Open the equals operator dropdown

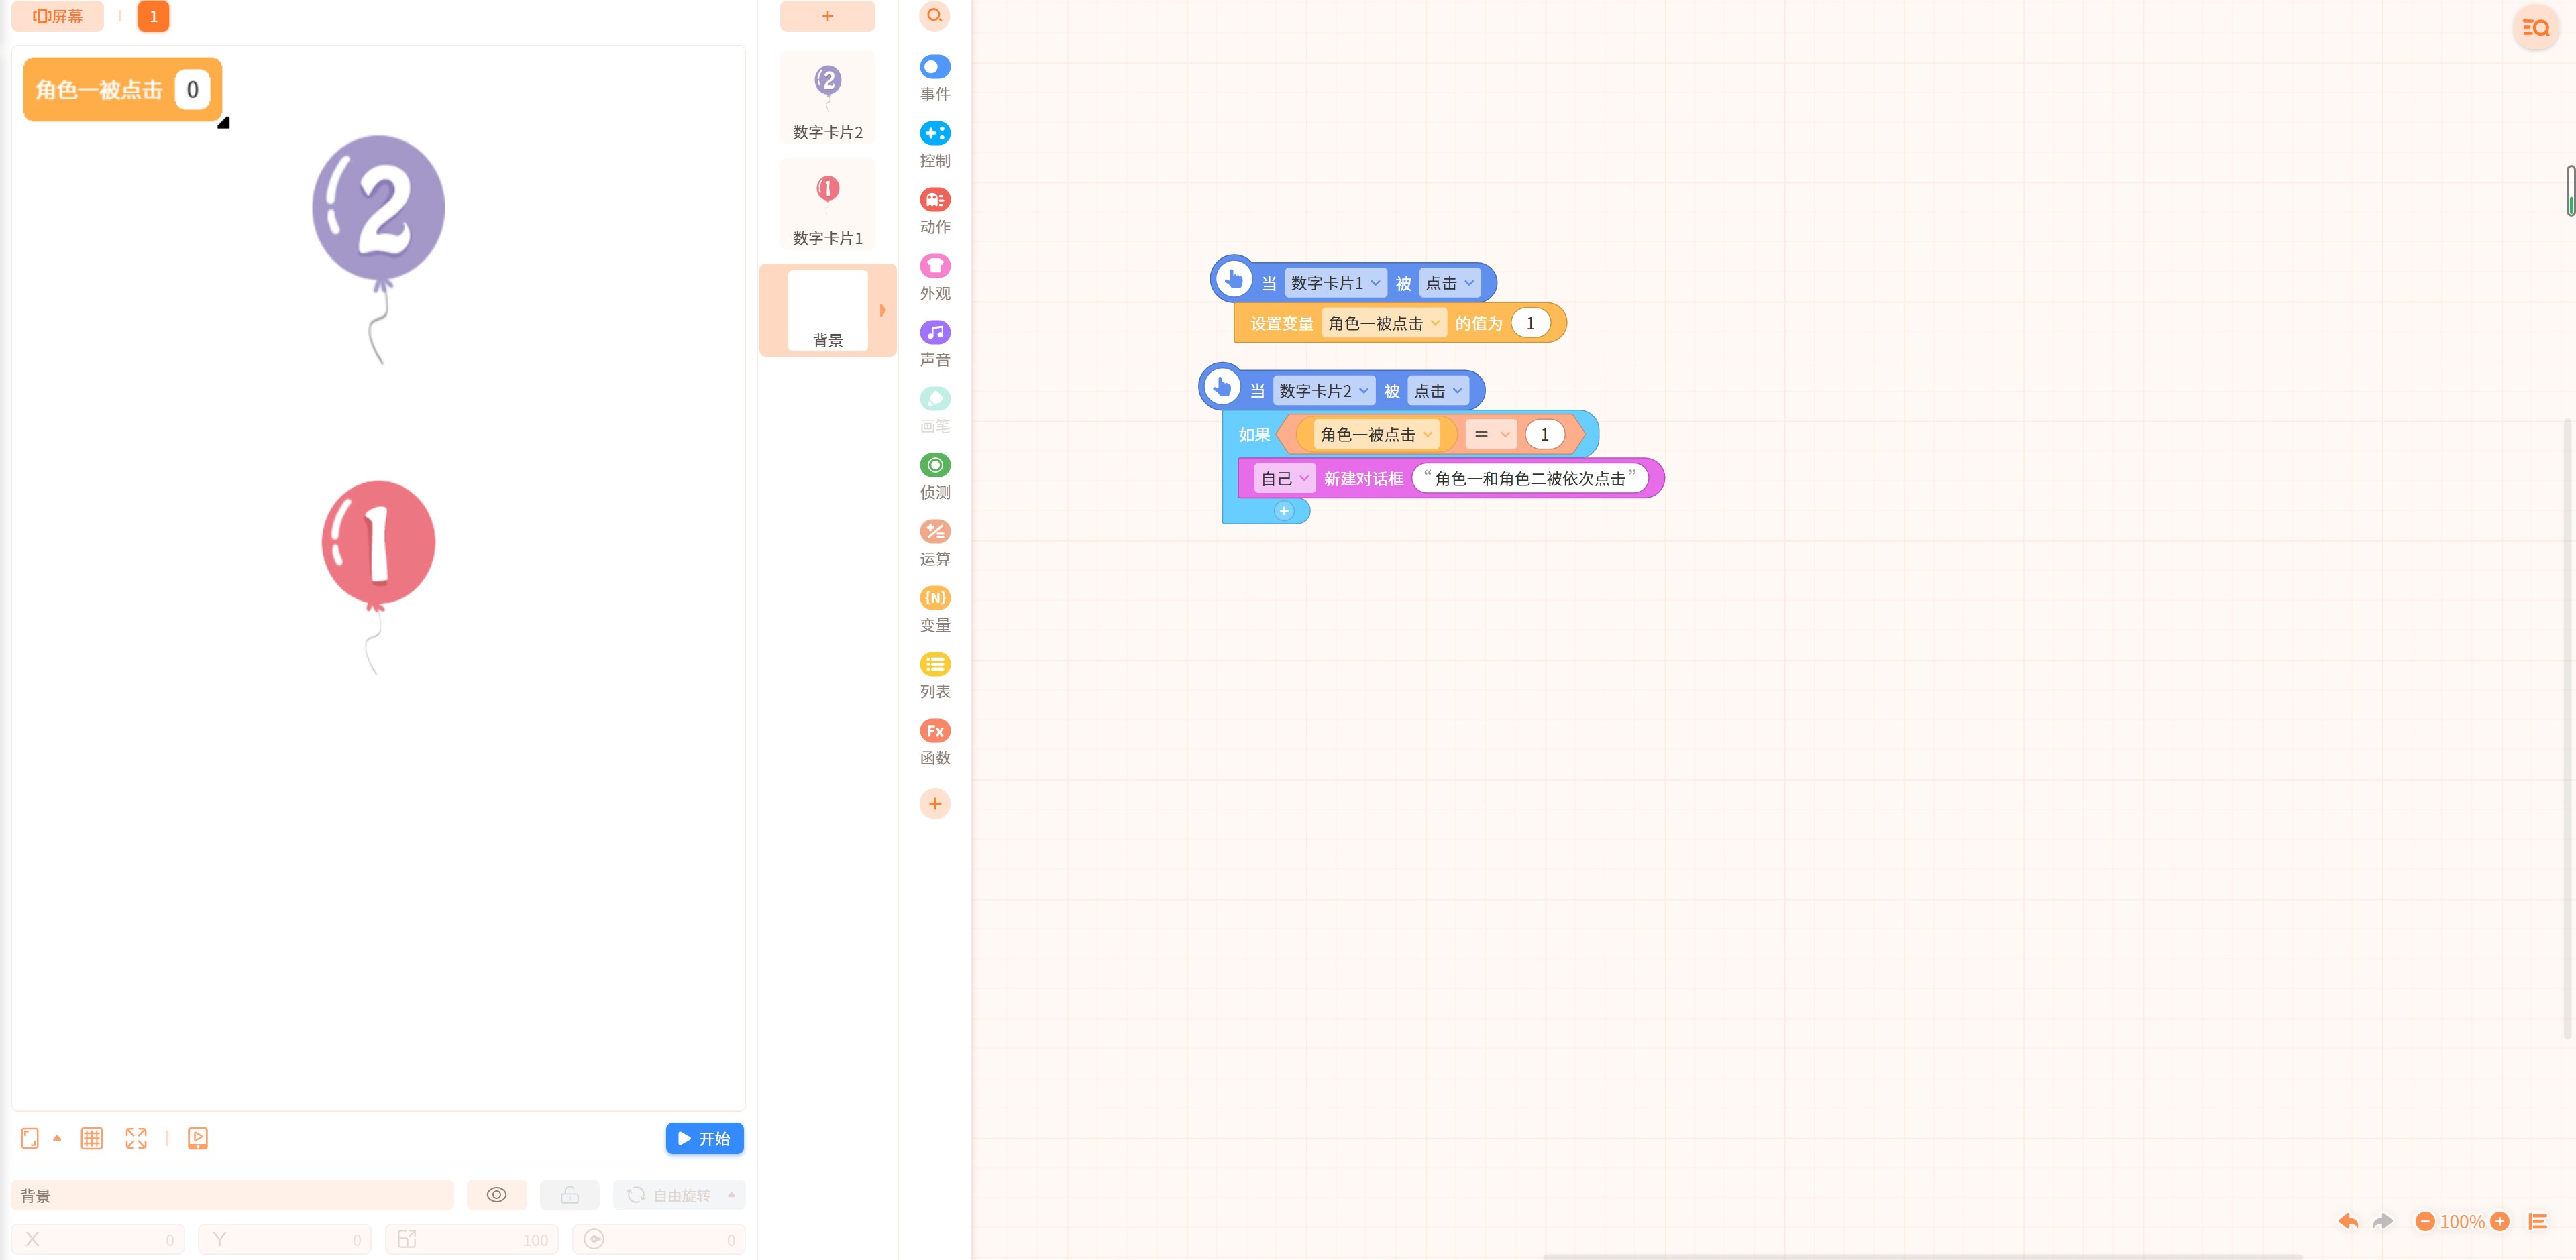(1490, 434)
